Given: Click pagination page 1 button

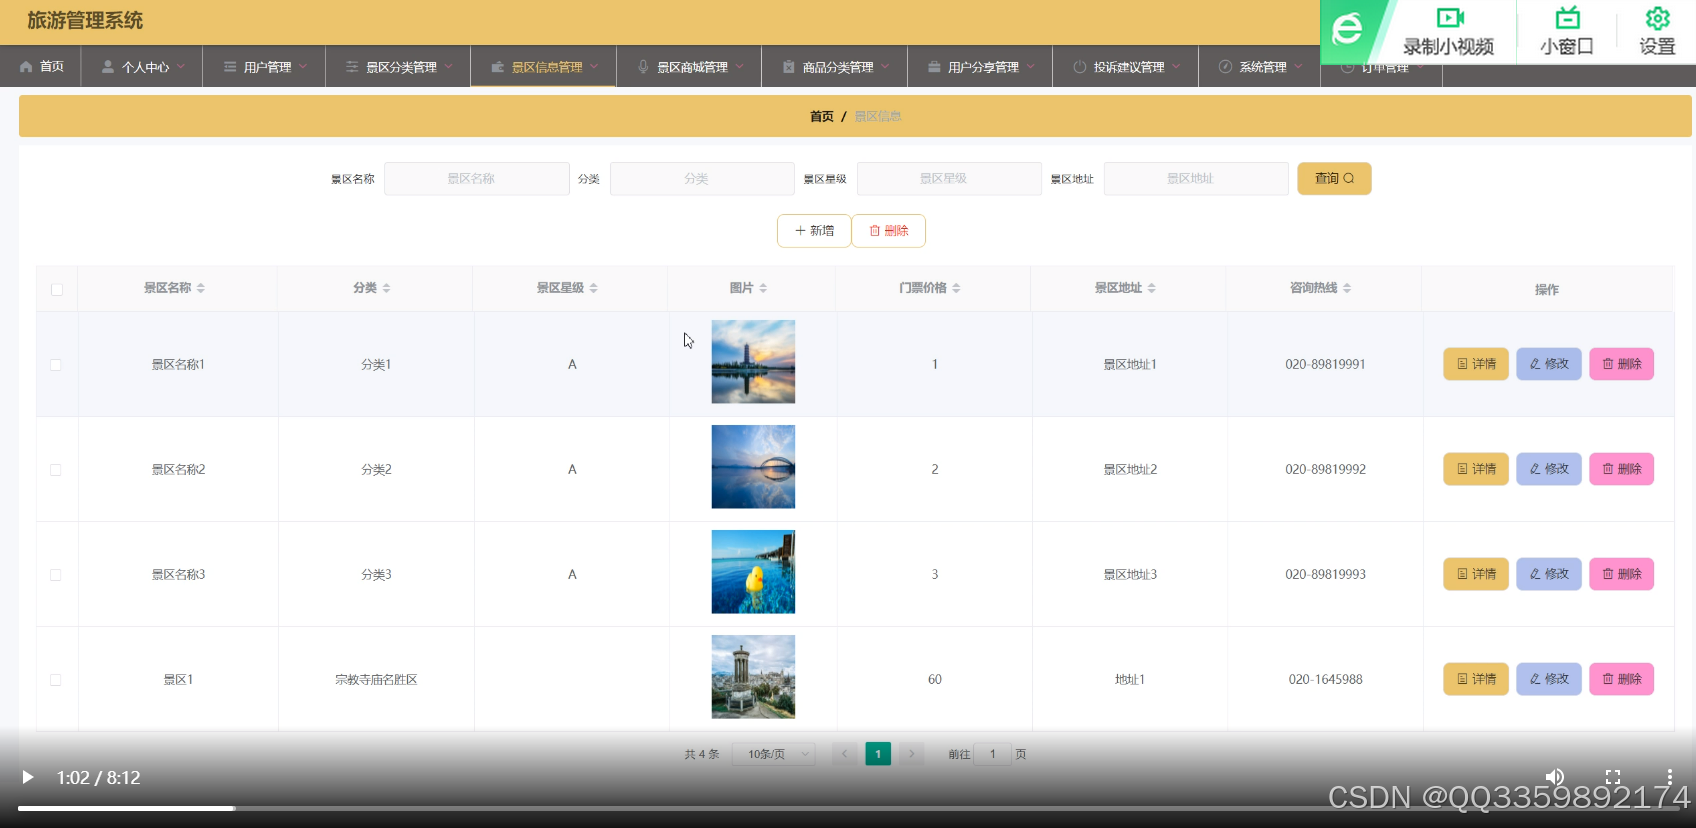Looking at the screenshot, I should (x=878, y=754).
